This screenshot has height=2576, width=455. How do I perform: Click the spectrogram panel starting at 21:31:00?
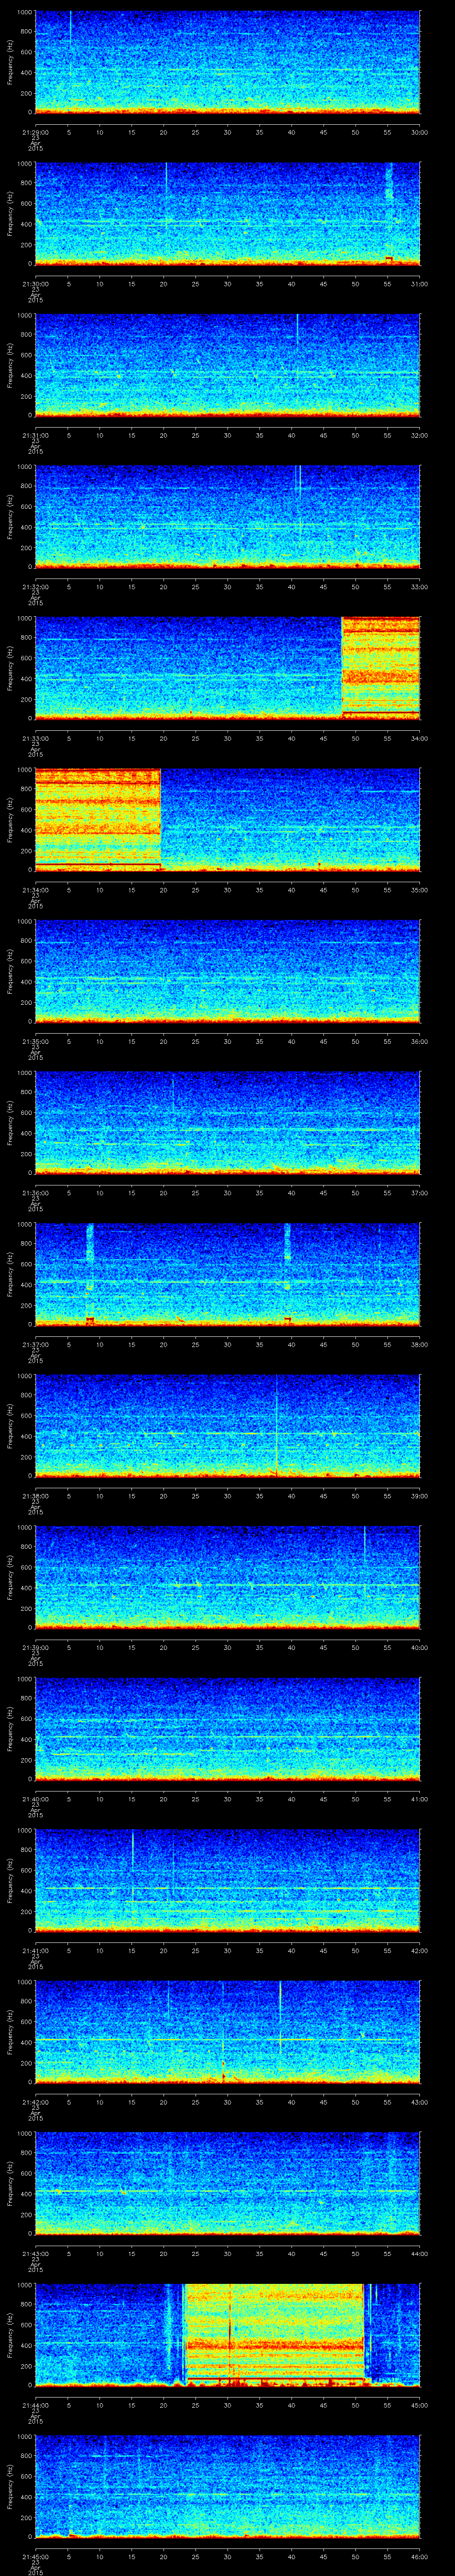(x=227, y=365)
